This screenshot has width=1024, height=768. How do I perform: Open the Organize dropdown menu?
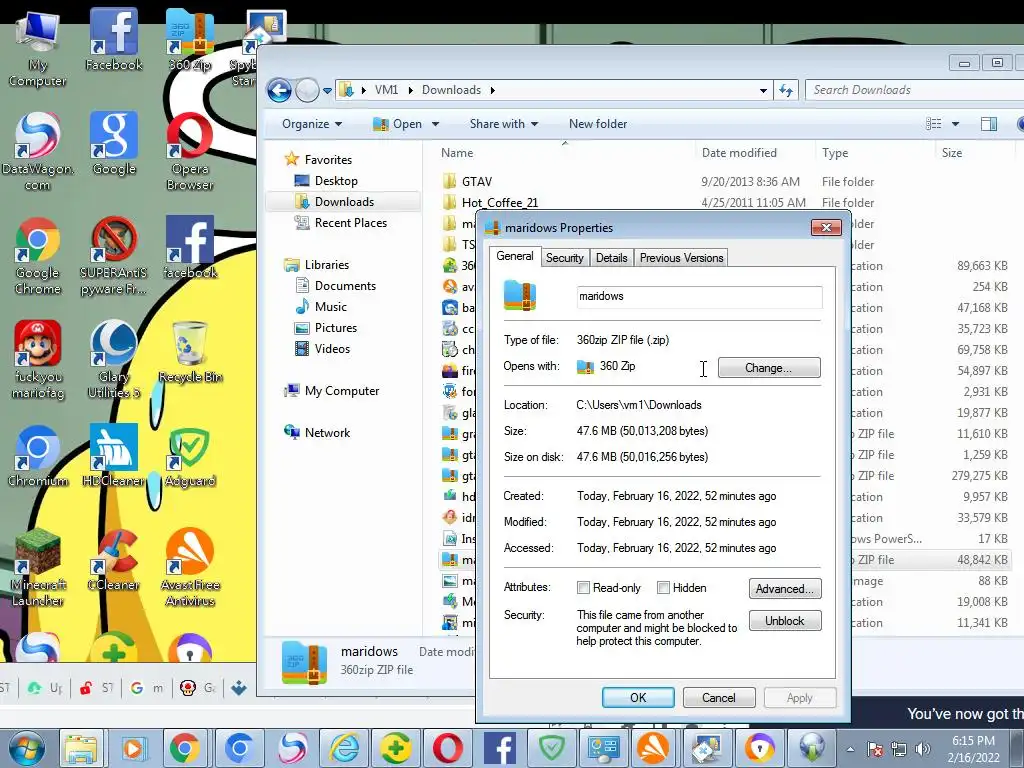[312, 123]
